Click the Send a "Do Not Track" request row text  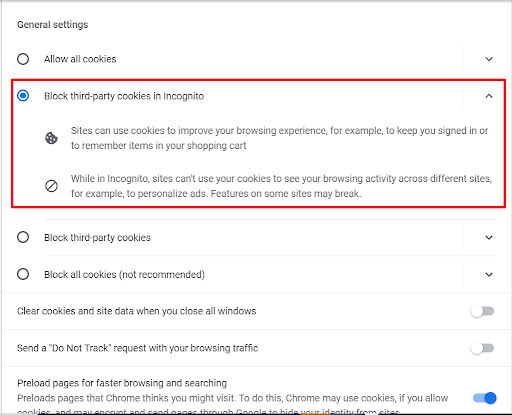138,348
